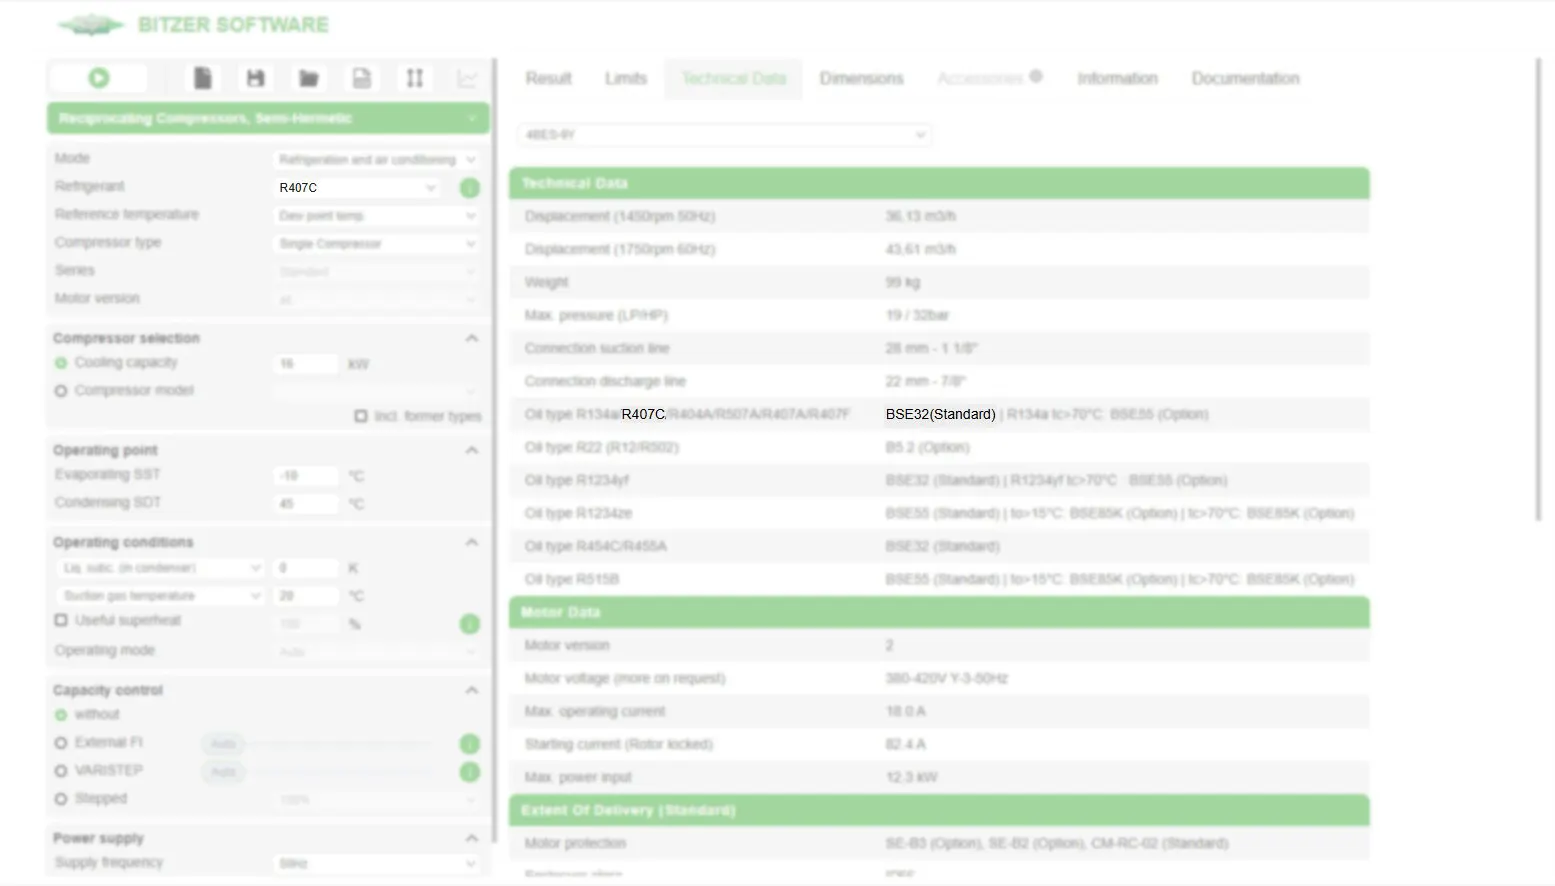Tick the Incl. former types checkbox
Screen dimensions: 1555x886
pos(361,416)
